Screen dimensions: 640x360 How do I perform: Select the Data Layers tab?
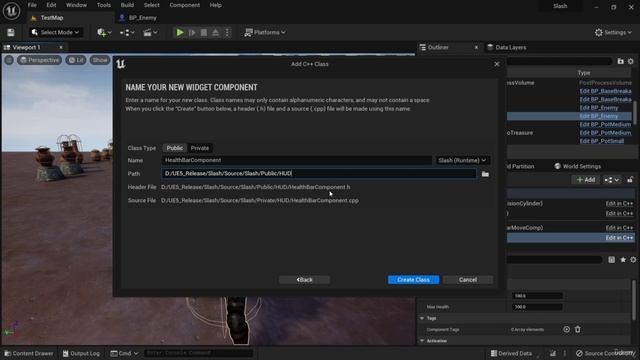pos(507,47)
